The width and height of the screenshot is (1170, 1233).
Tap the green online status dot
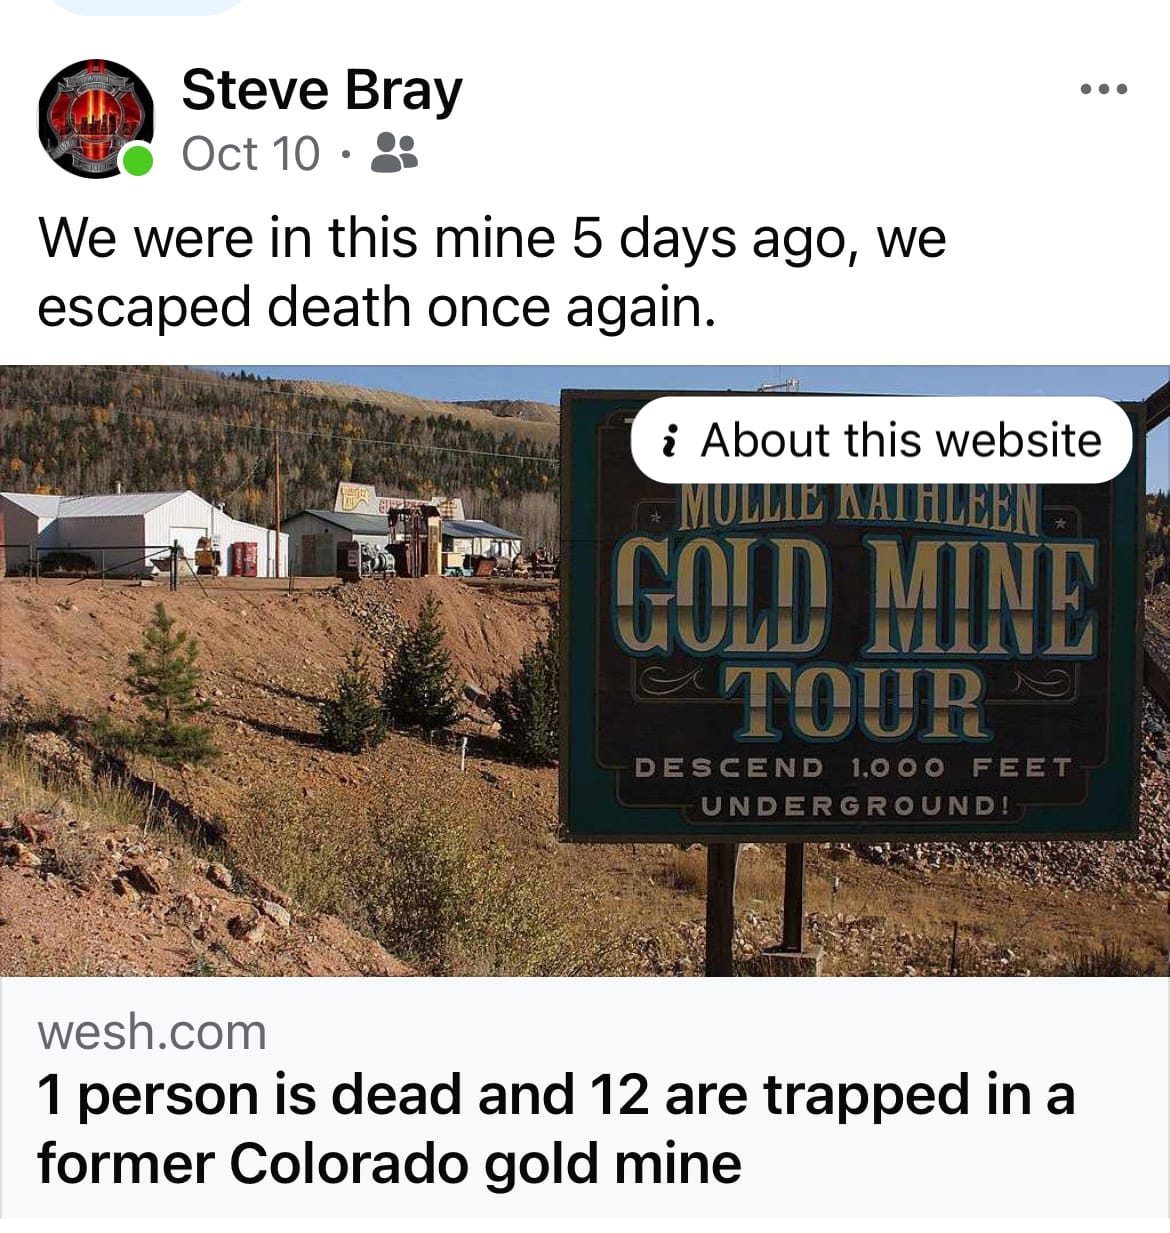tap(137, 160)
